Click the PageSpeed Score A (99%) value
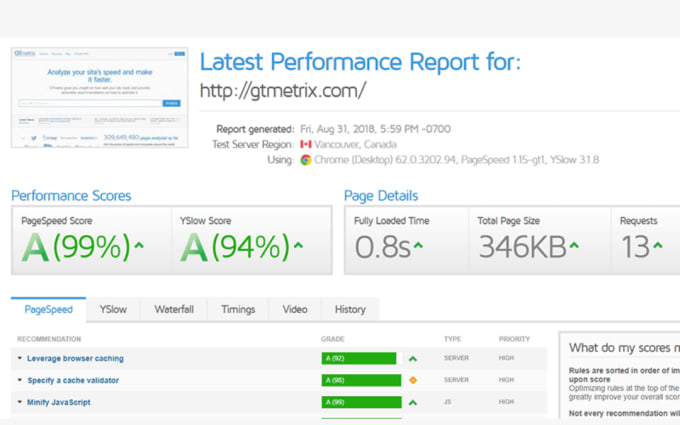 click(x=76, y=247)
